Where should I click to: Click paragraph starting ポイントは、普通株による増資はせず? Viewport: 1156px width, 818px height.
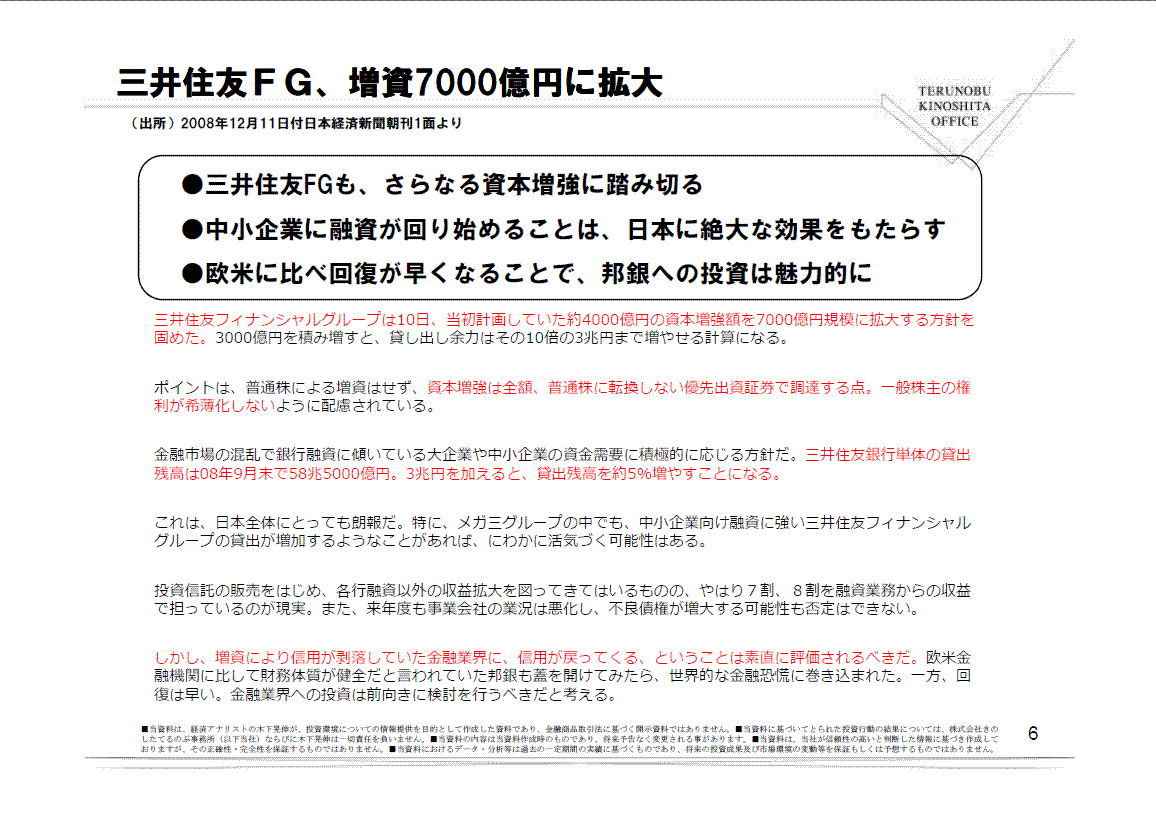coord(562,396)
